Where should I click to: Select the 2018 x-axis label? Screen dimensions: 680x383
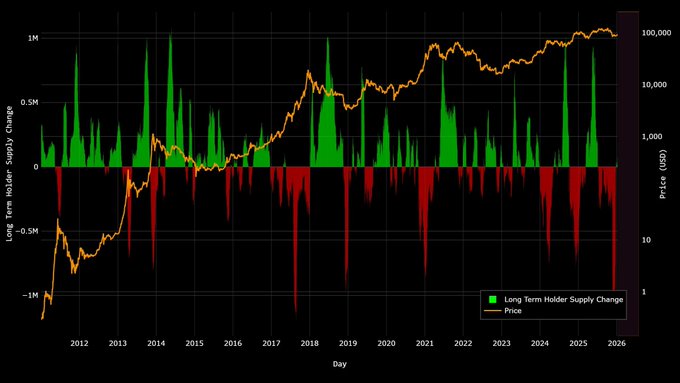pyautogui.click(x=309, y=343)
